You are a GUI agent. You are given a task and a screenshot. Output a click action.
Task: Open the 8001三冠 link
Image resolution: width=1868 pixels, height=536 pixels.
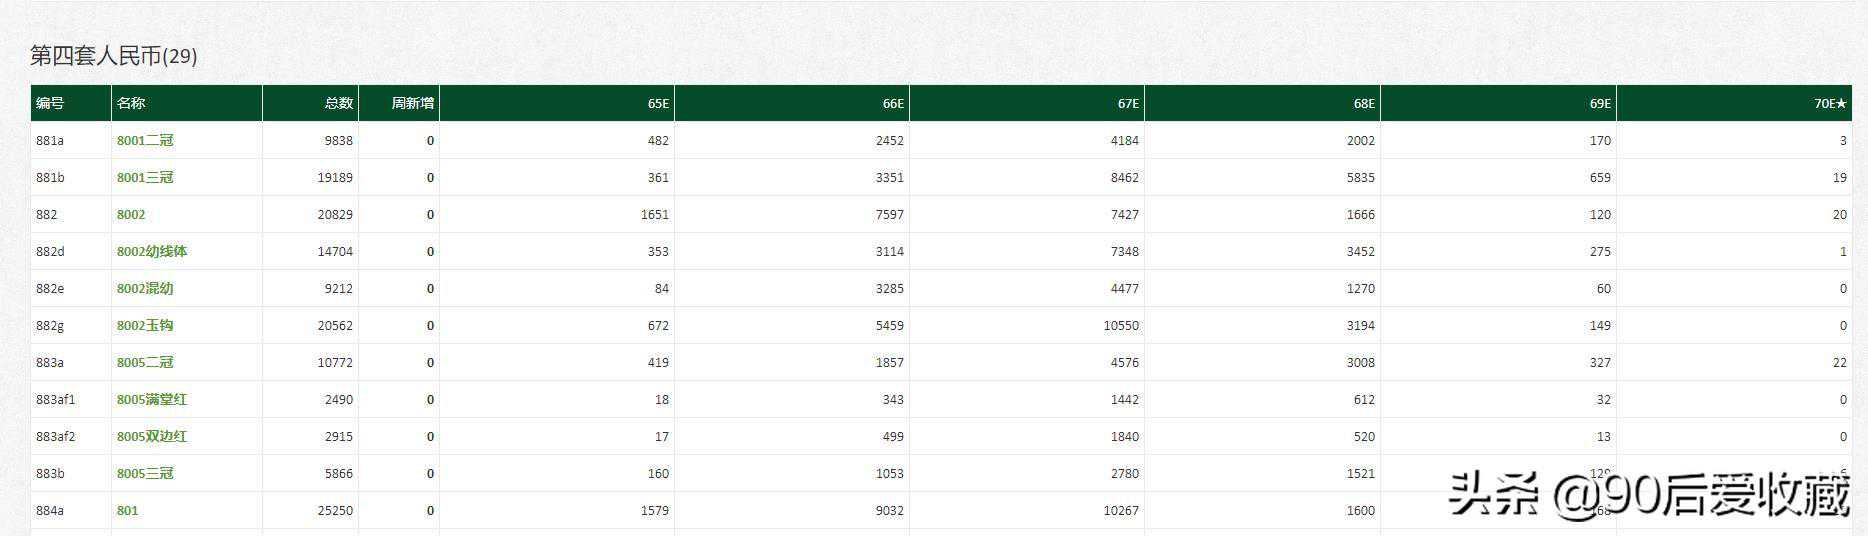[x=145, y=178]
